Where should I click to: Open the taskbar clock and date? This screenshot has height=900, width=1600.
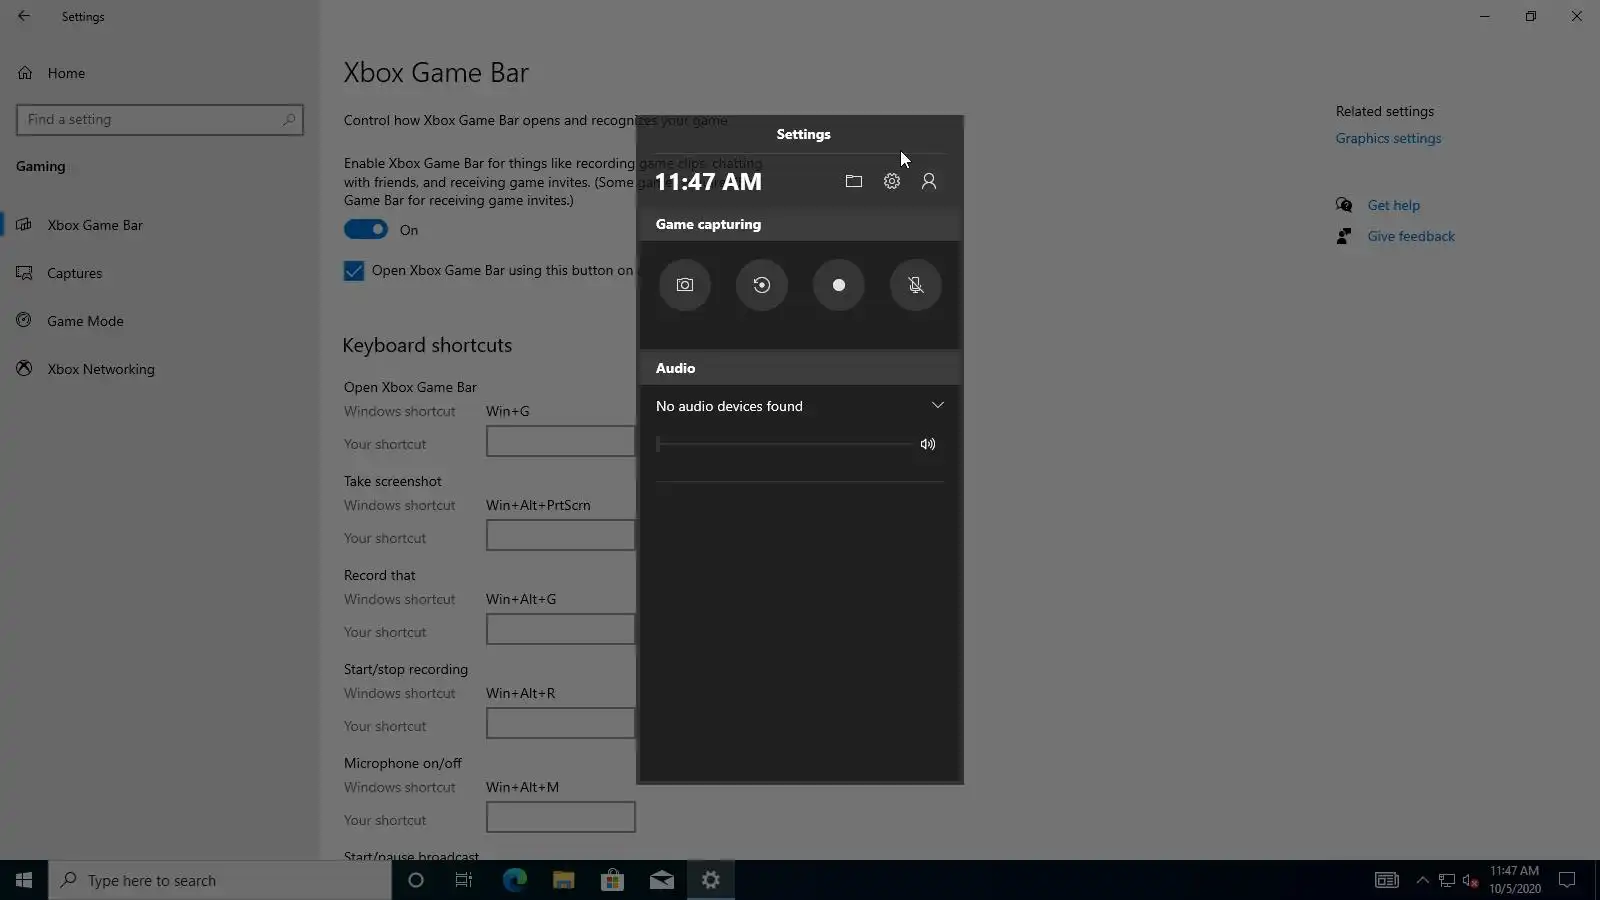click(x=1514, y=880)
